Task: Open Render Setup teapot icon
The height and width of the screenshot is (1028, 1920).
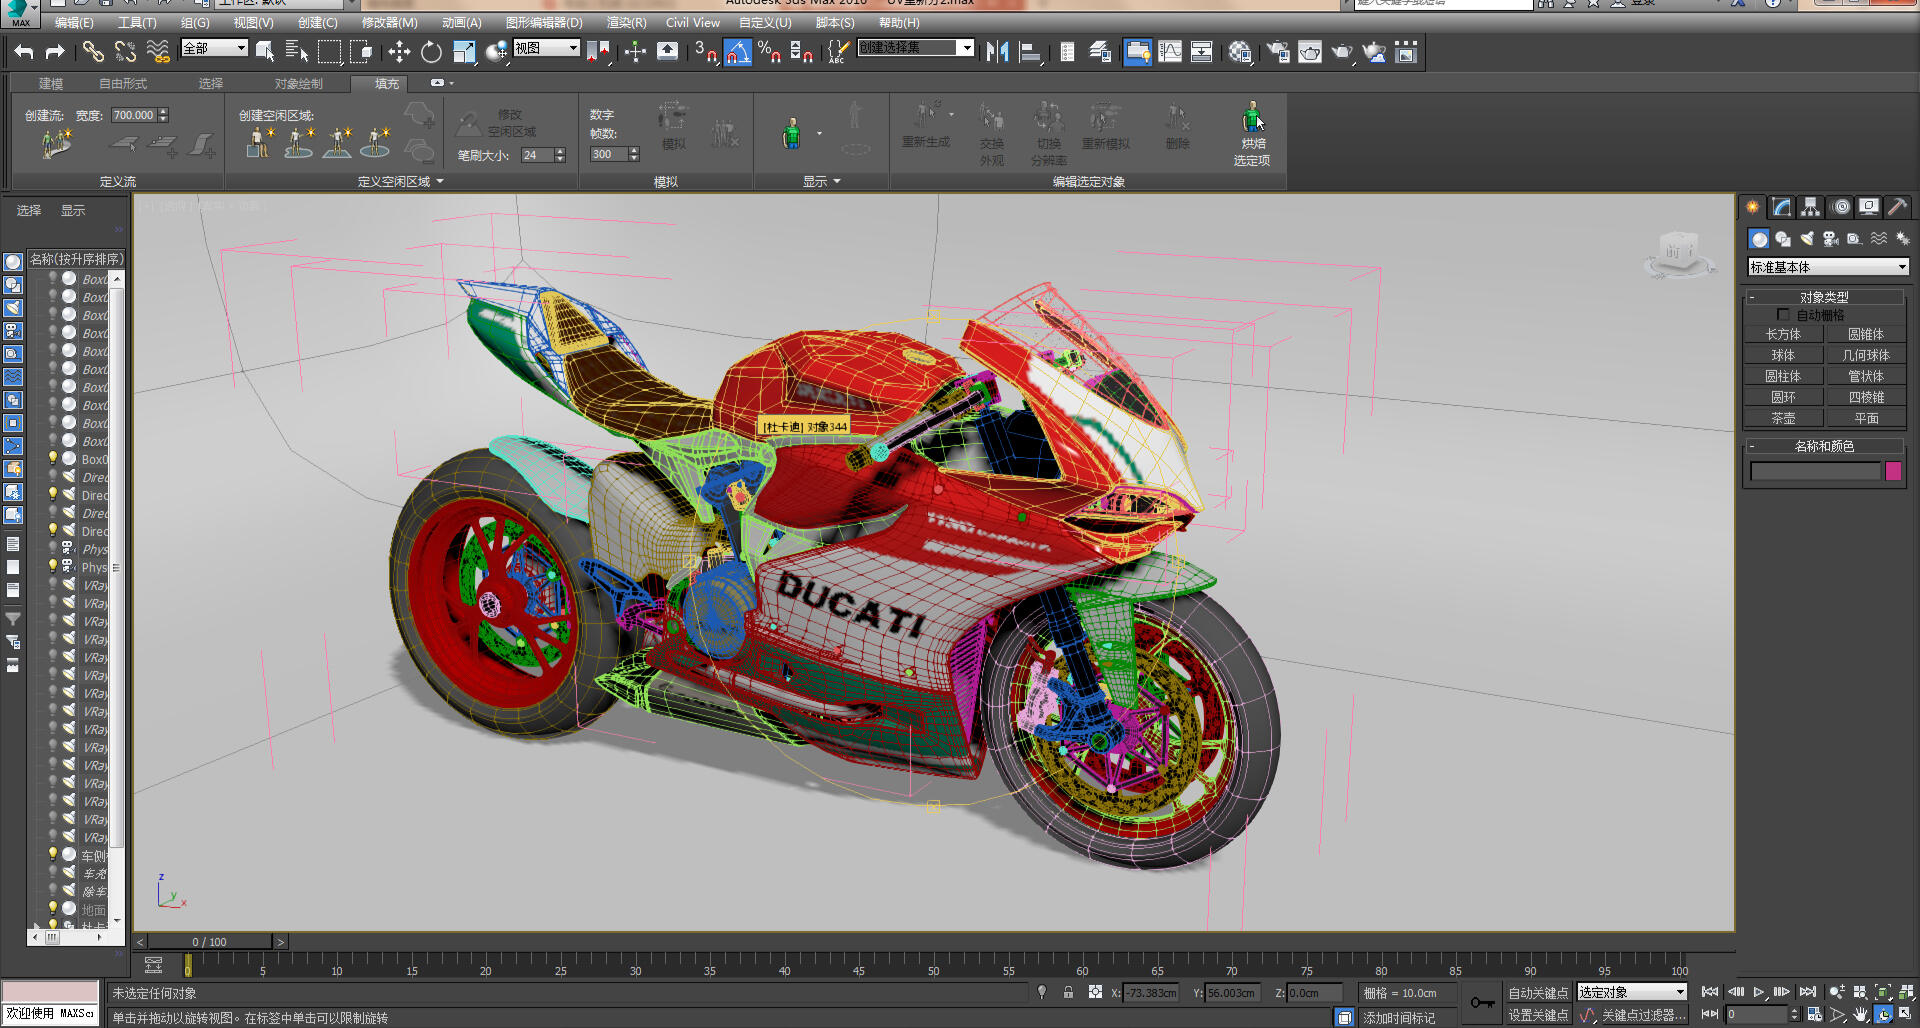Action: 1278,52
